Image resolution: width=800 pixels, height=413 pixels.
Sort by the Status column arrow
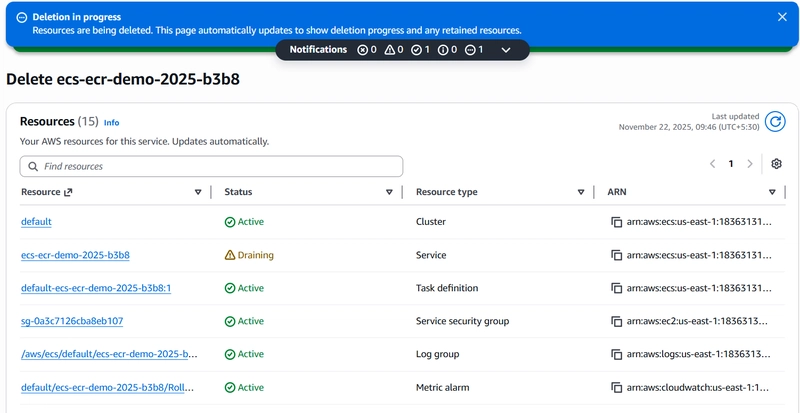click(389, 192)
